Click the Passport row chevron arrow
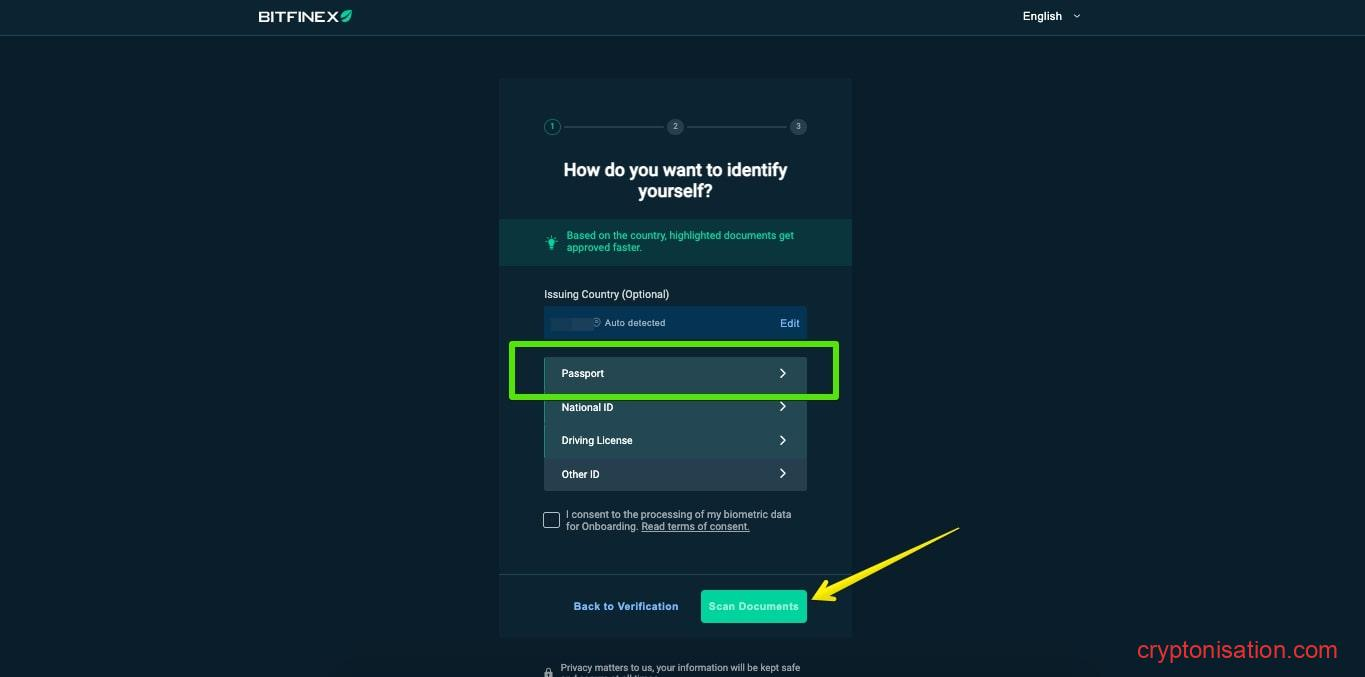The image size is (1365, 677). coord(783,373)
